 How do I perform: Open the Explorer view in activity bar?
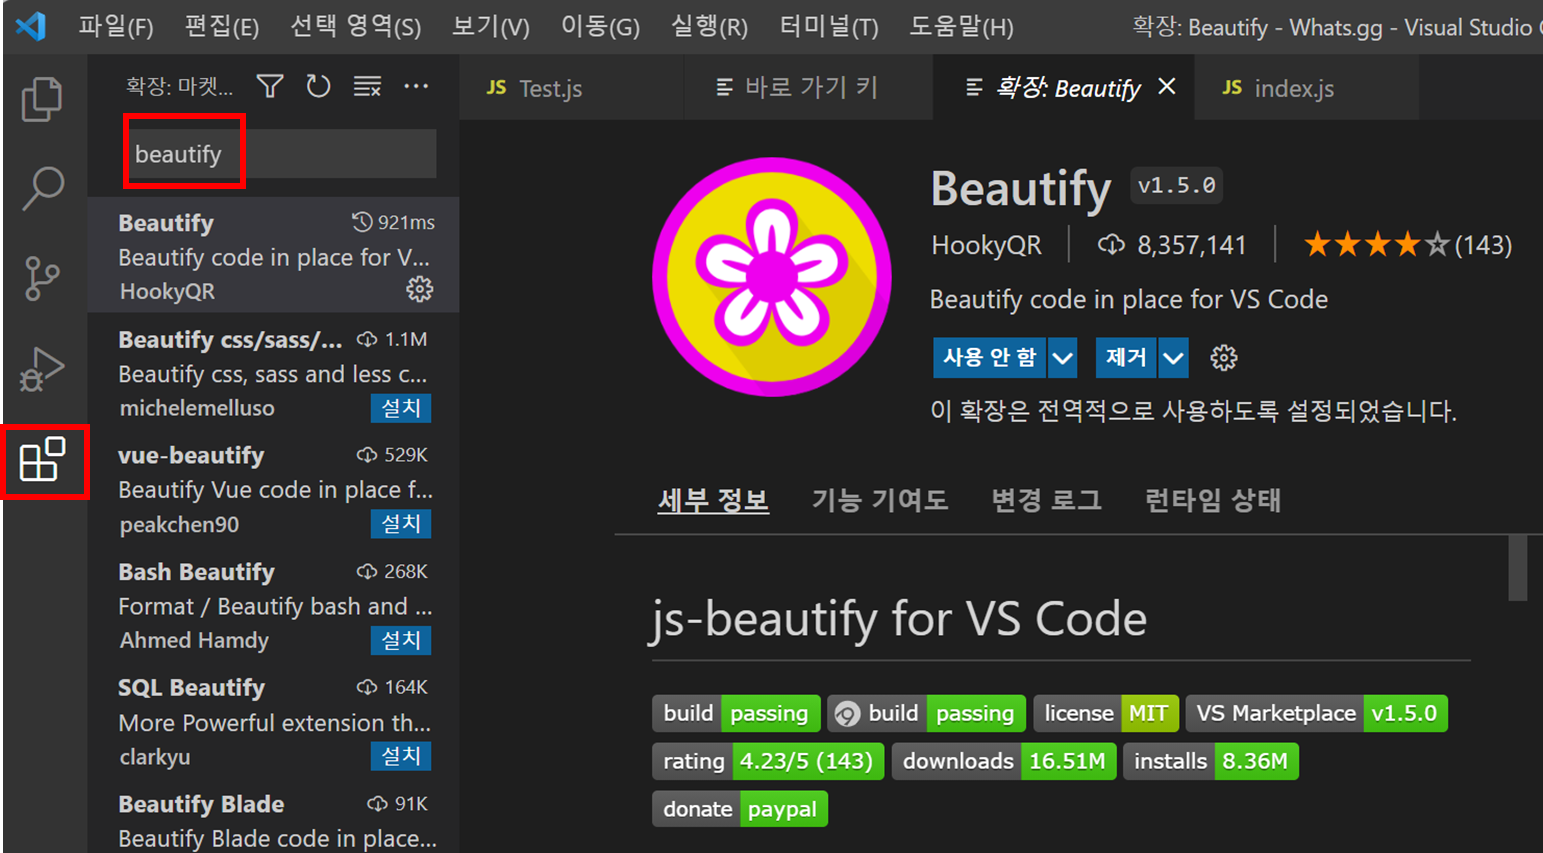[42, 99]
